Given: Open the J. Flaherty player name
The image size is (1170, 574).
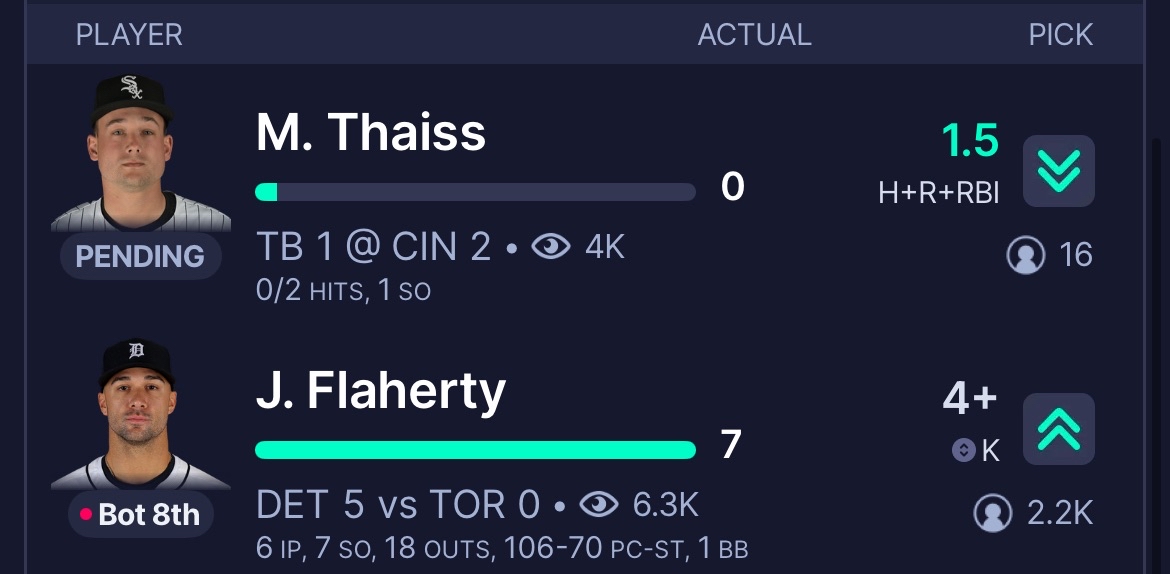Looking at the screenshot, I should [x=381, y=391].
